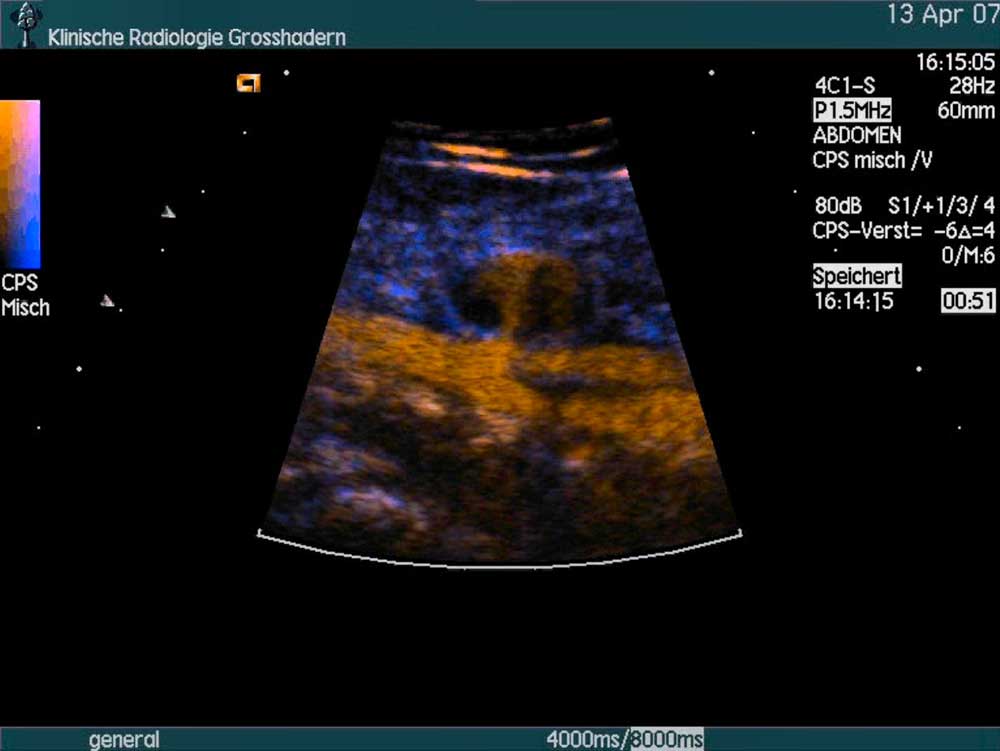Click the 13 Apr 07 date display
1000x751 pixels.
[x=940, y=14]
